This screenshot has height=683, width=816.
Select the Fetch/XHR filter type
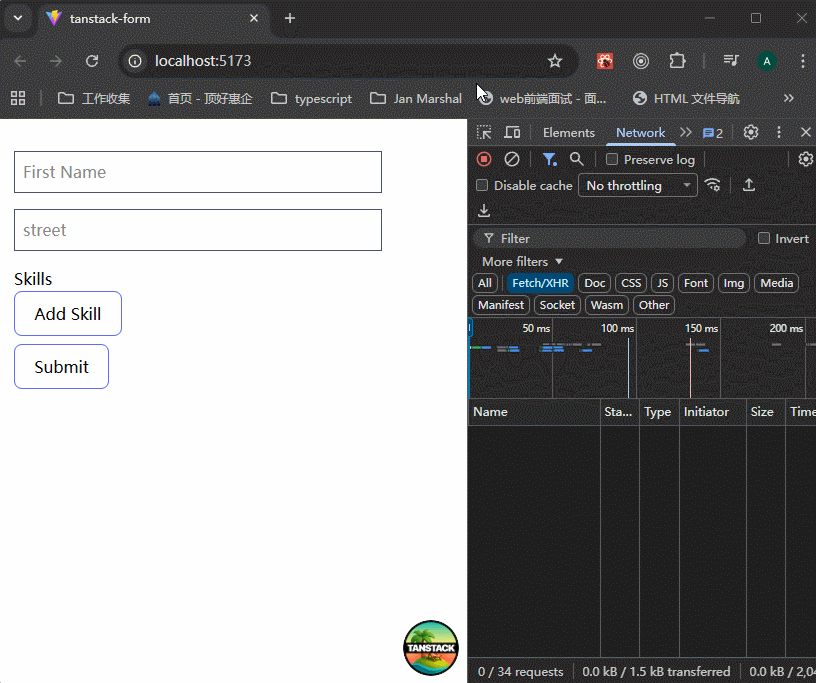point(540,283)
